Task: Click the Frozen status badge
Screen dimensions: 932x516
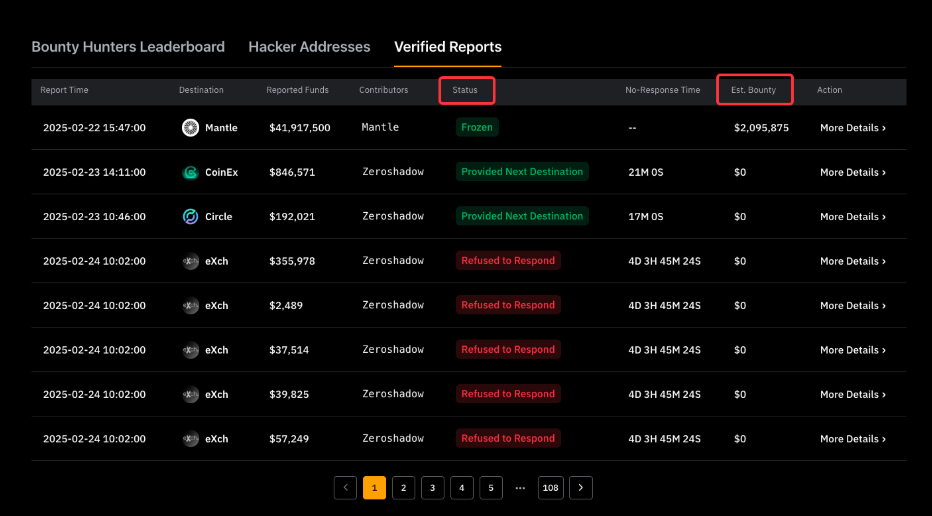Action: [477, 128]
